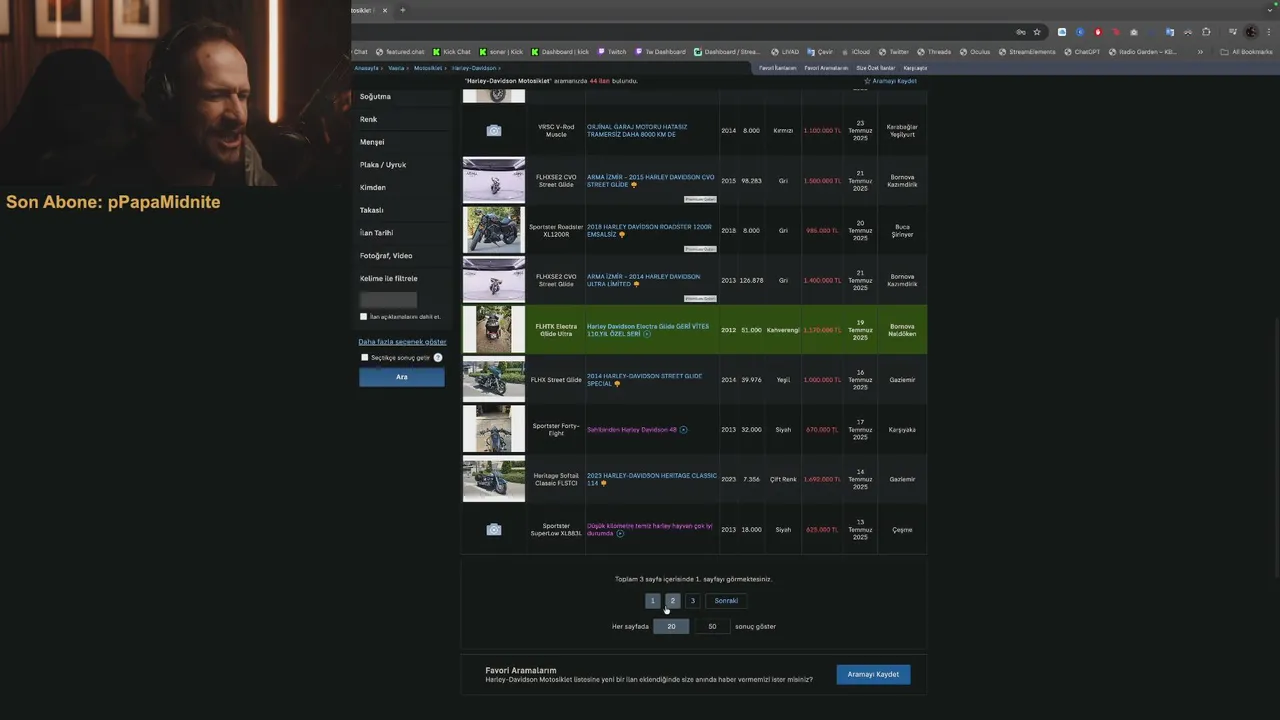This screenshot has width=1280, height=720.
Task: Open the soner | Kick bookmark
Action: click(x=501, y=52)
